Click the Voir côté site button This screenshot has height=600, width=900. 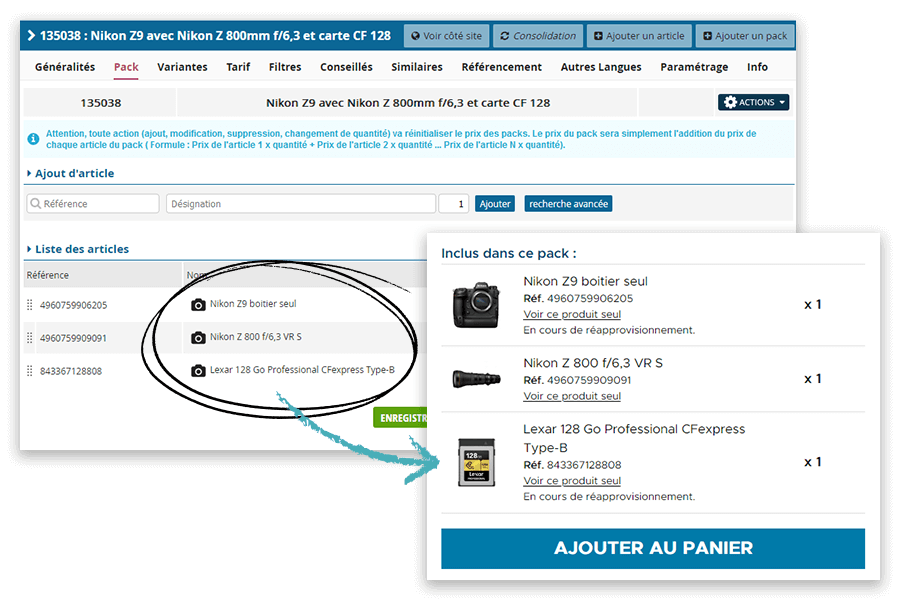[447, 36]
